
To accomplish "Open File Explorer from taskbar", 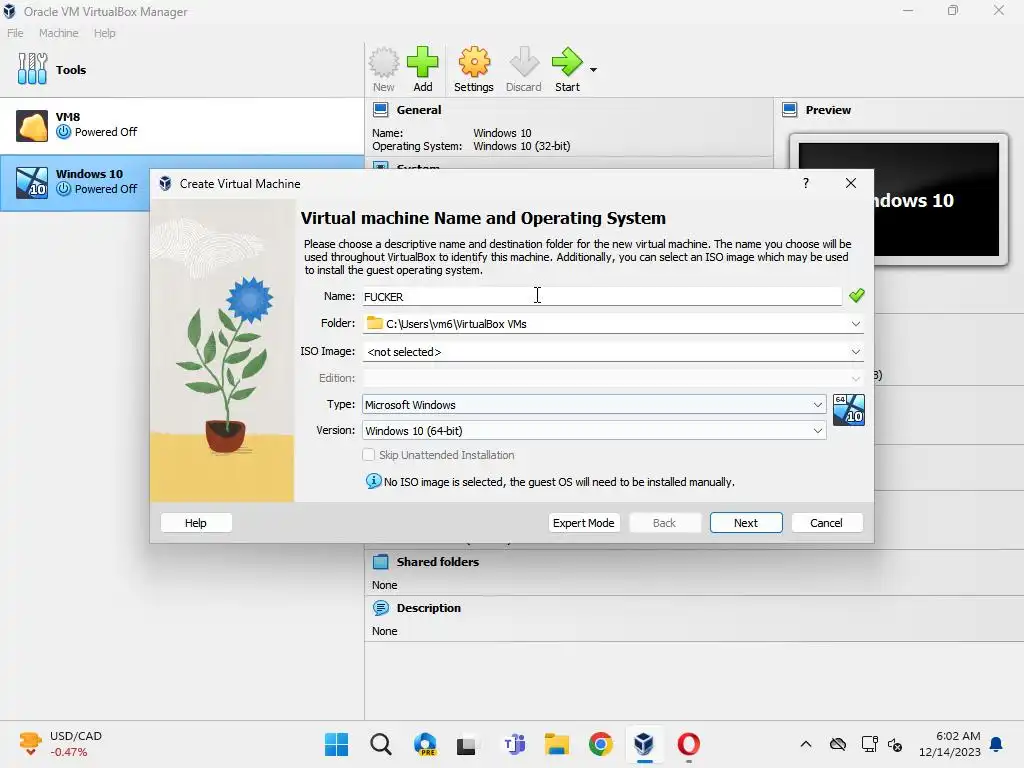I will pos(556,744).
